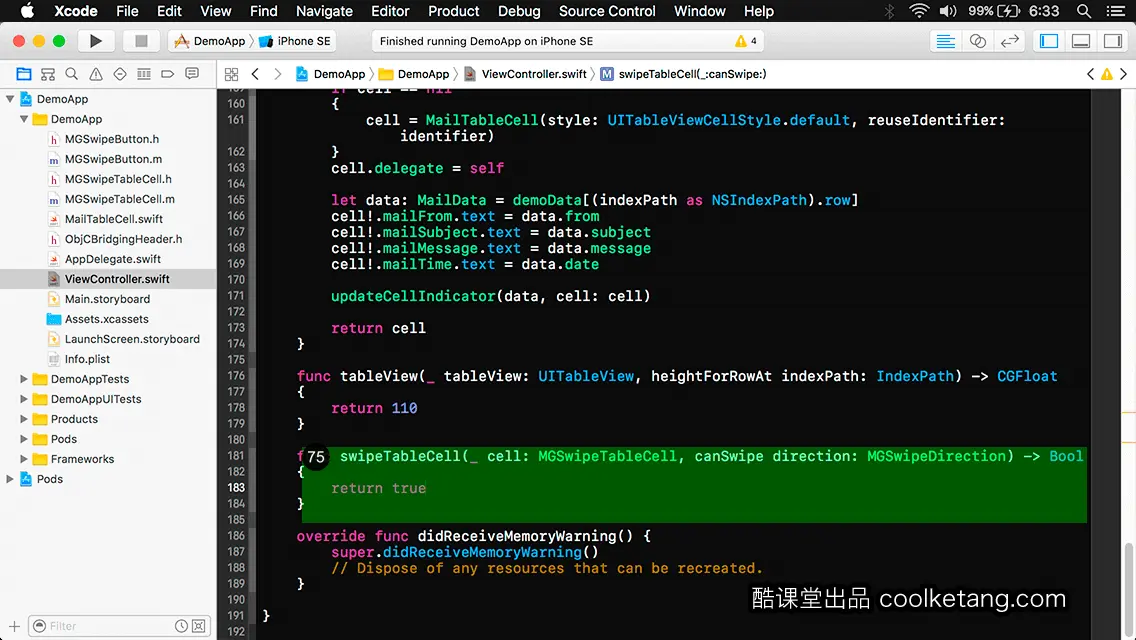This screenshot has width=1136, height=640.
Task: Open the Source Control menu
Action: pyautogui.click(x=607, y=11)
